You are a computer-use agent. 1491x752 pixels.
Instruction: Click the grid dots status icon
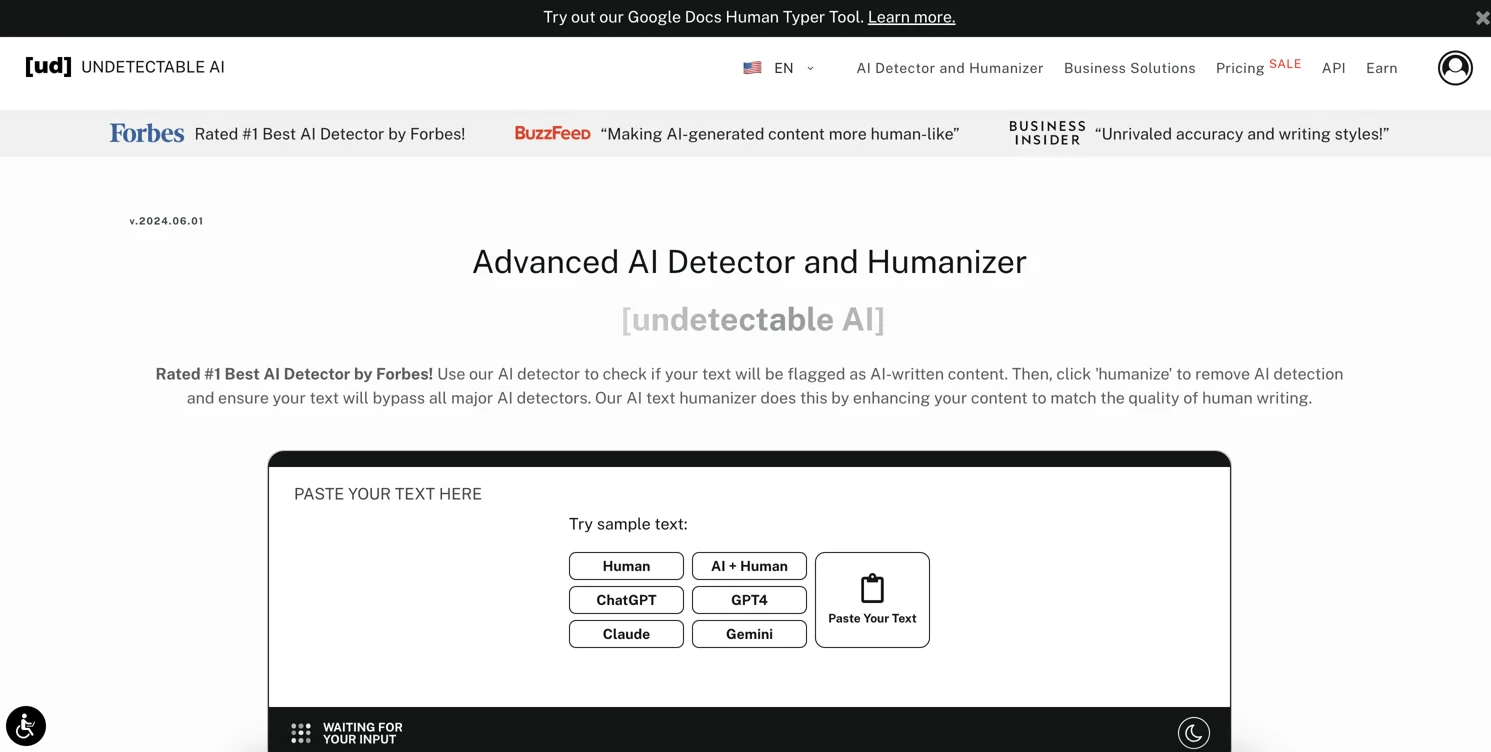click(x=301, y=733)
